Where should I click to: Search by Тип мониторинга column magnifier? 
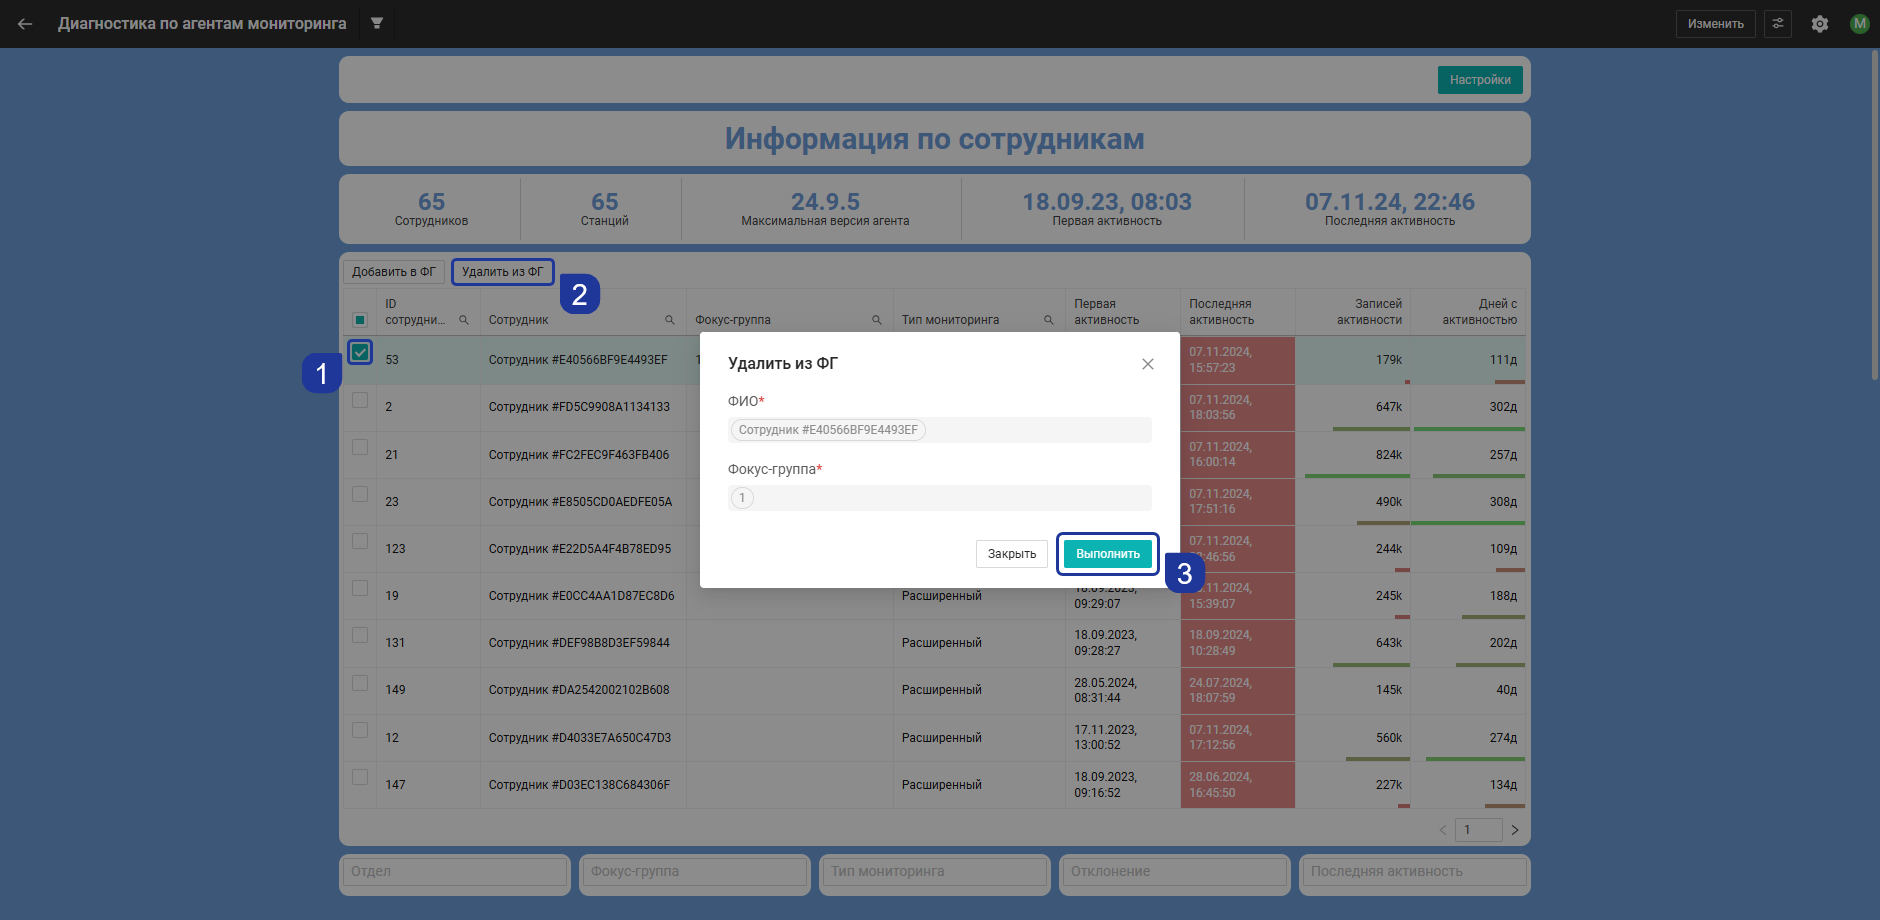(1049, 320)
